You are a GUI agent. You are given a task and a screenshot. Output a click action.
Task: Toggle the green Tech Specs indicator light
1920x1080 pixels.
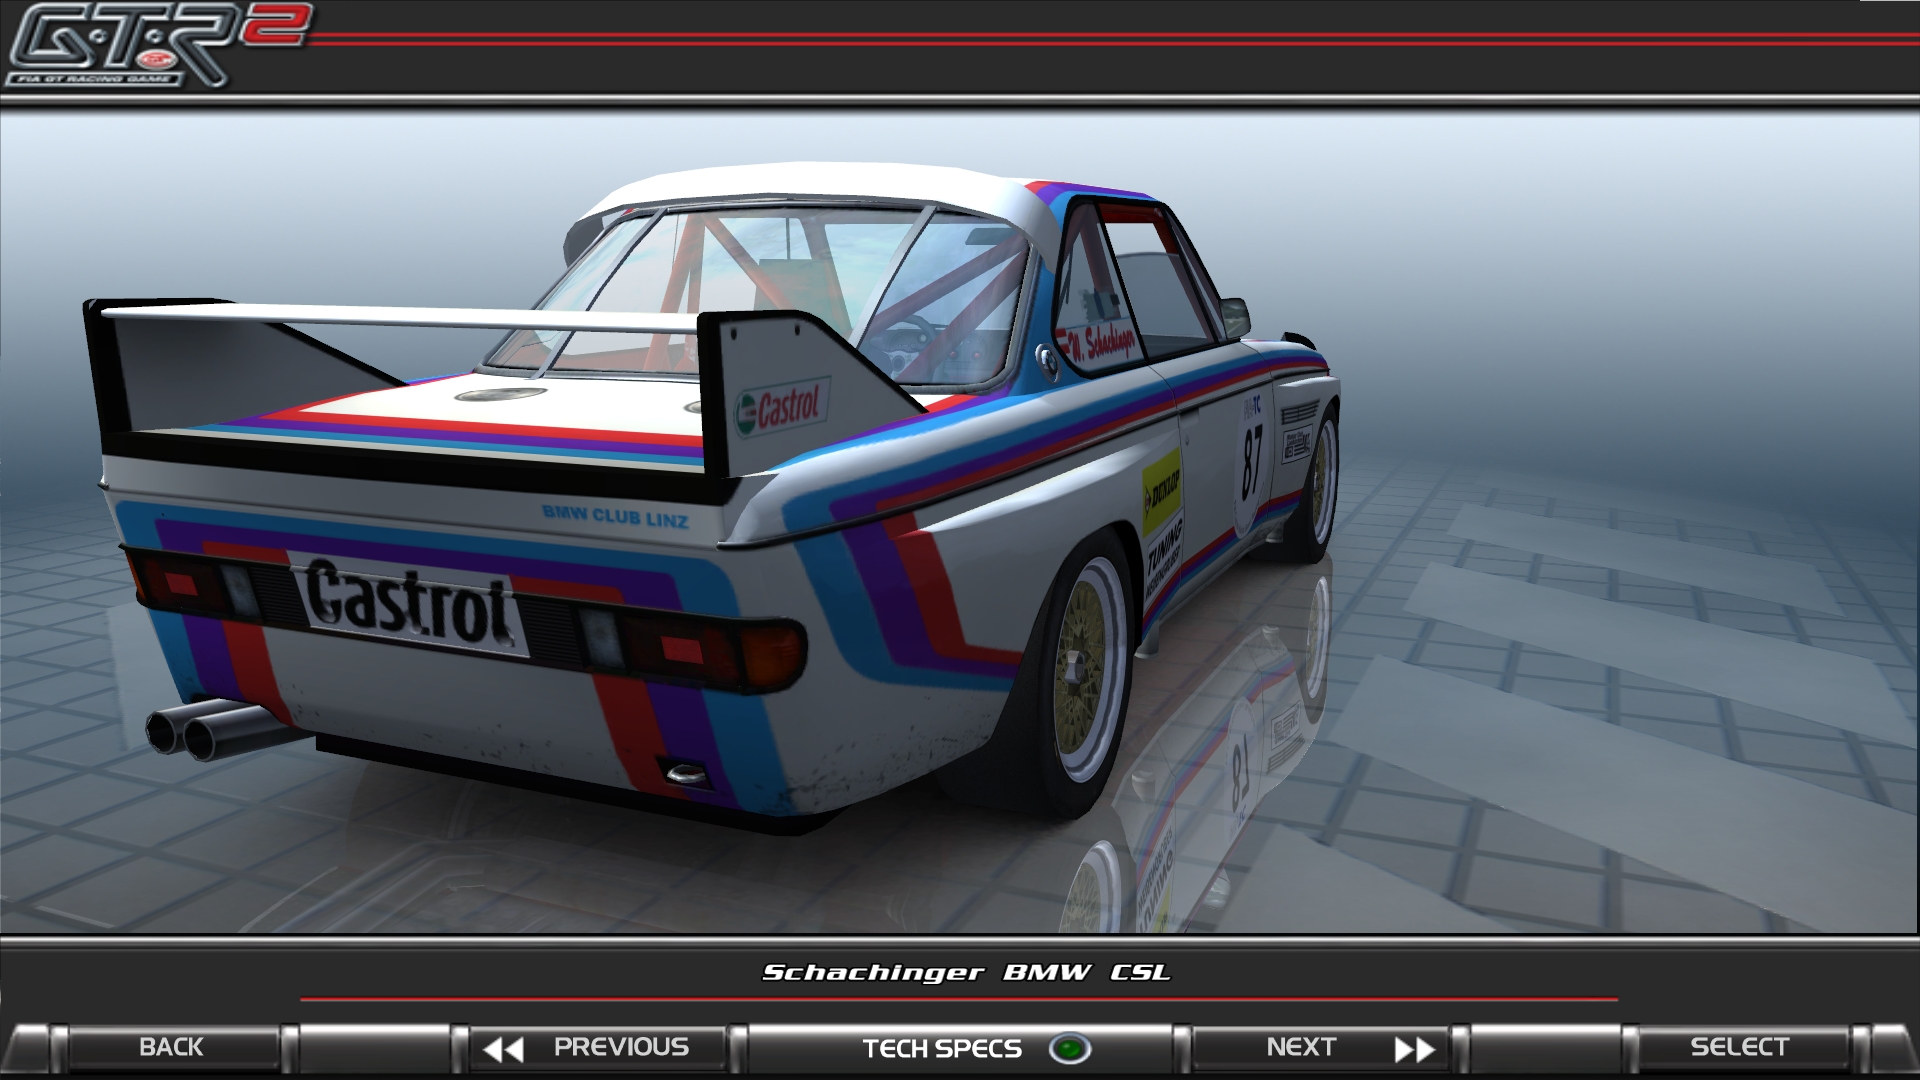click(x=1069, y=1049)
